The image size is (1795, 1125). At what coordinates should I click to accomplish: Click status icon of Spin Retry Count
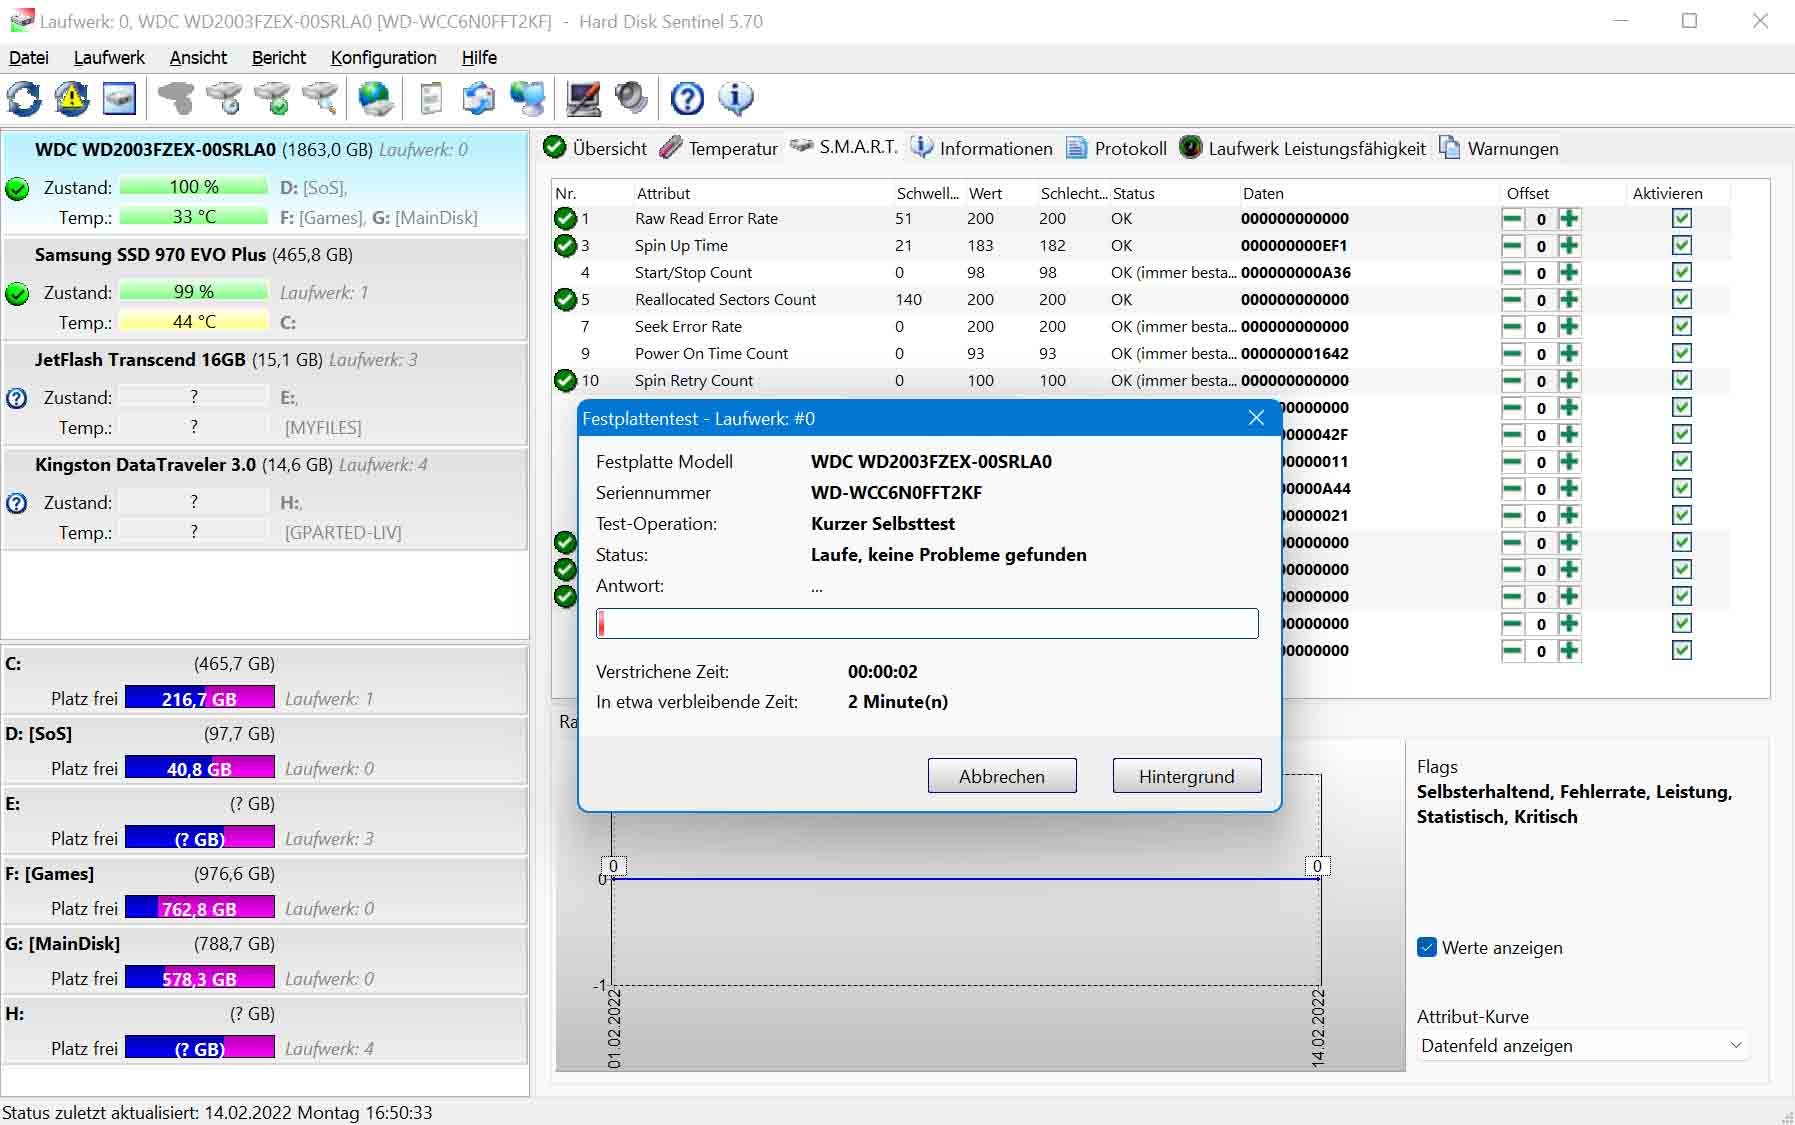(565, 380)
